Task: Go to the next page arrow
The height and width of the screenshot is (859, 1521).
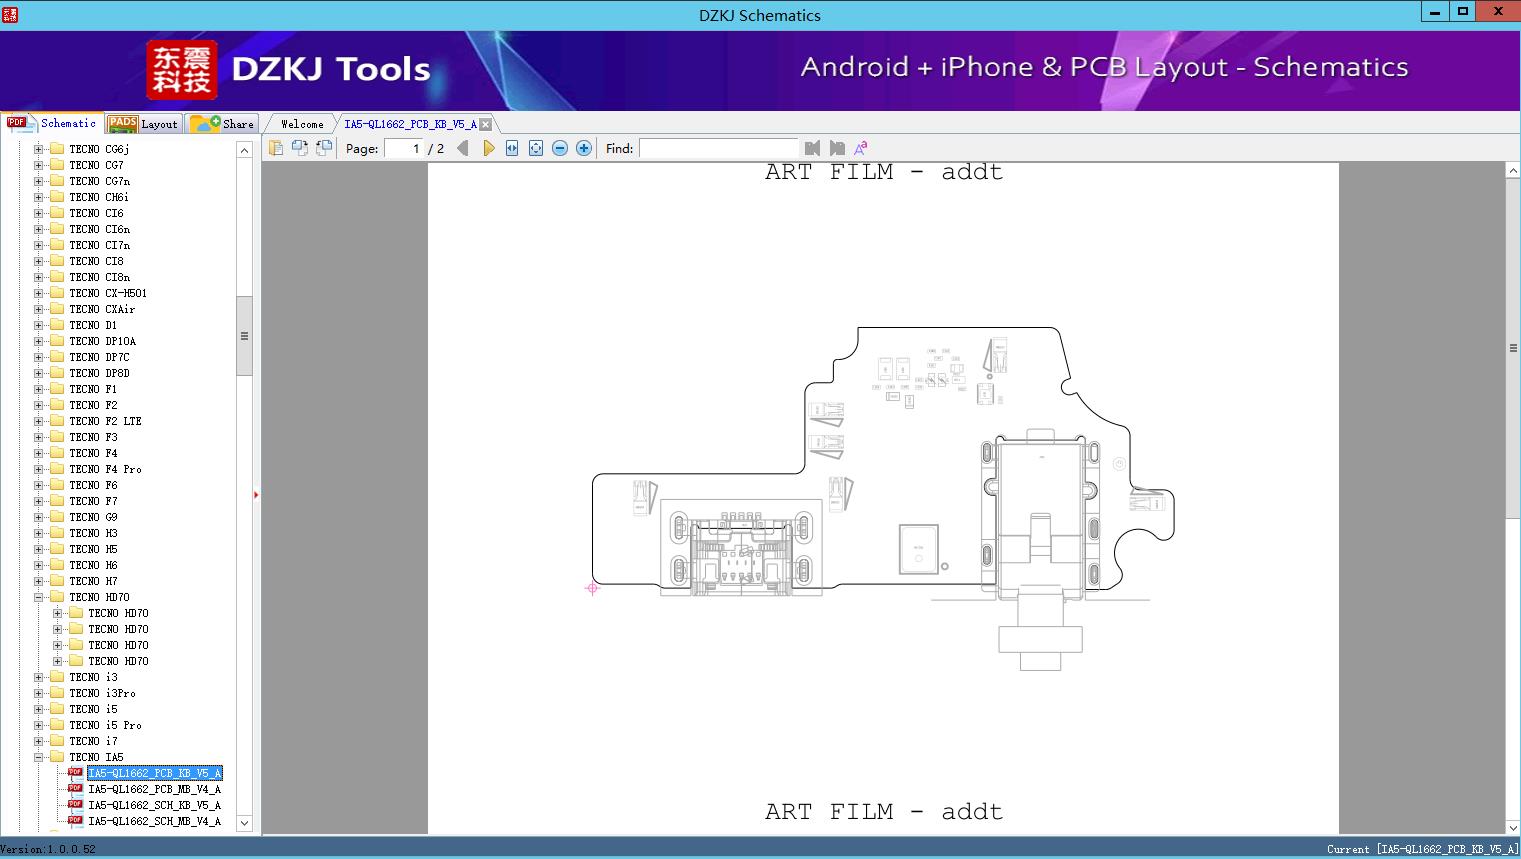Action: point(488,148)
